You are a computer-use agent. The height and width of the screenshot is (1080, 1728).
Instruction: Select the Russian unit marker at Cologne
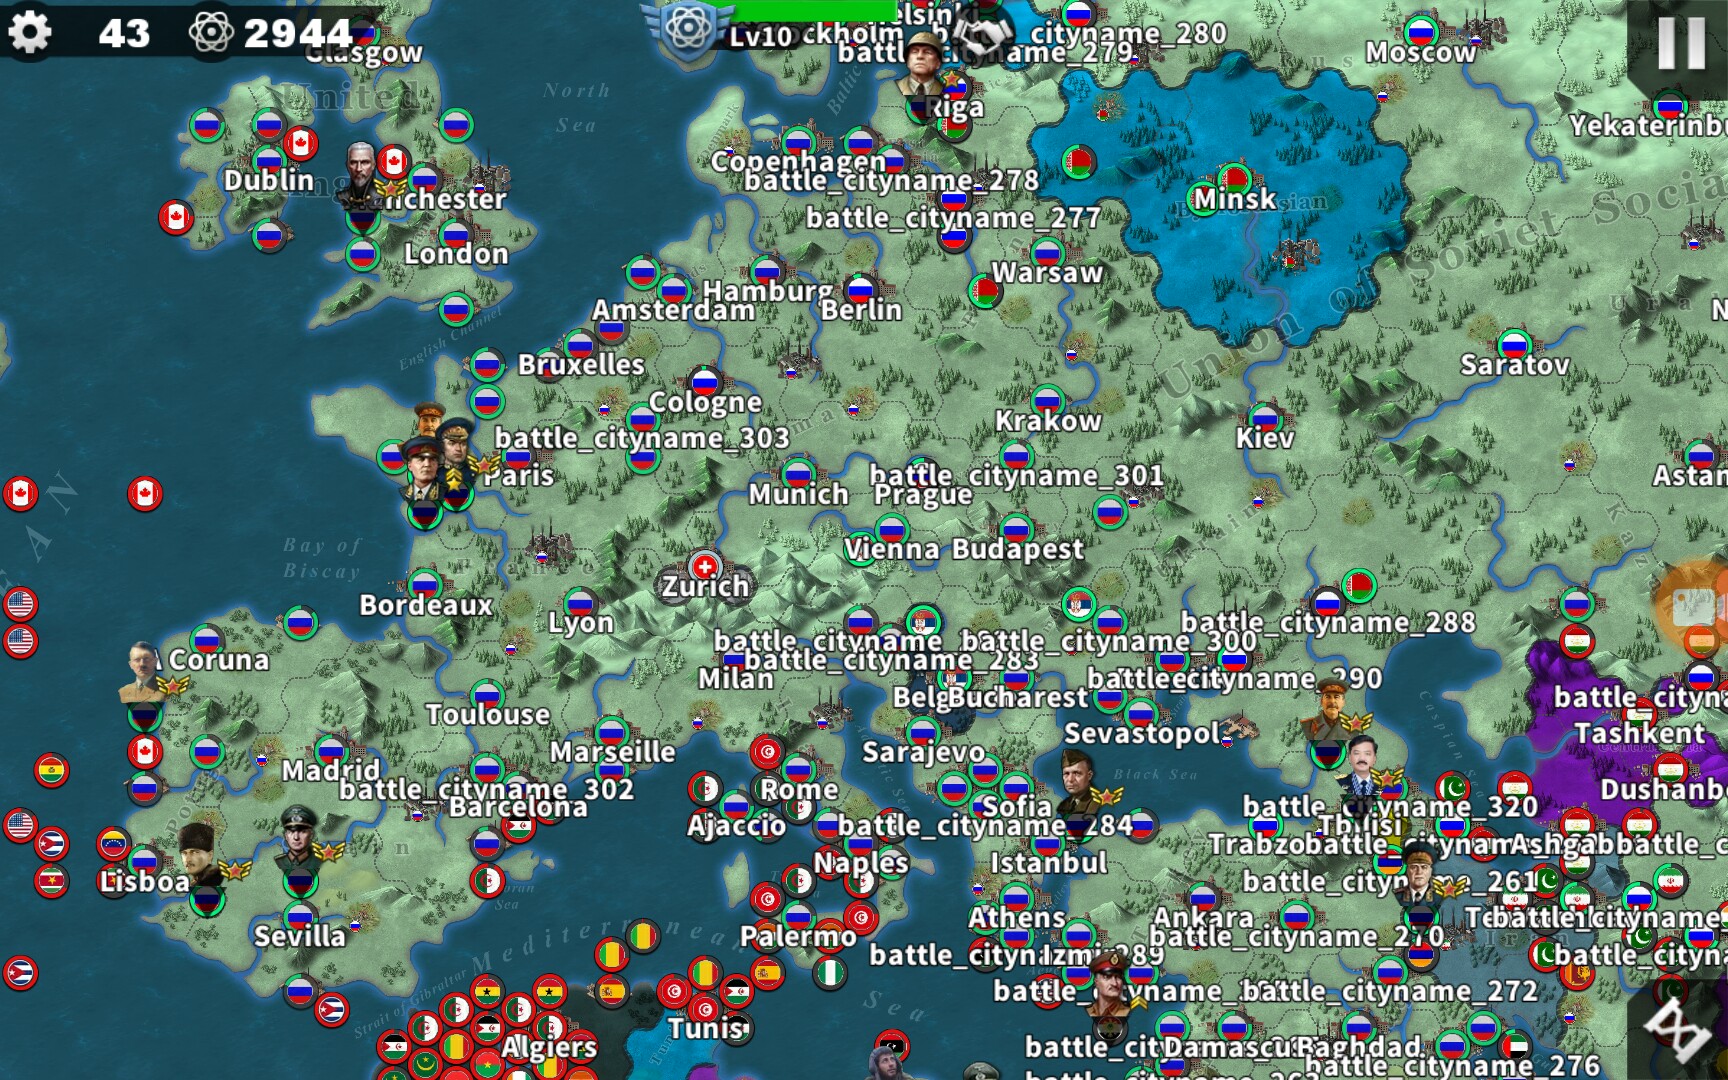(x=705, y=382)
